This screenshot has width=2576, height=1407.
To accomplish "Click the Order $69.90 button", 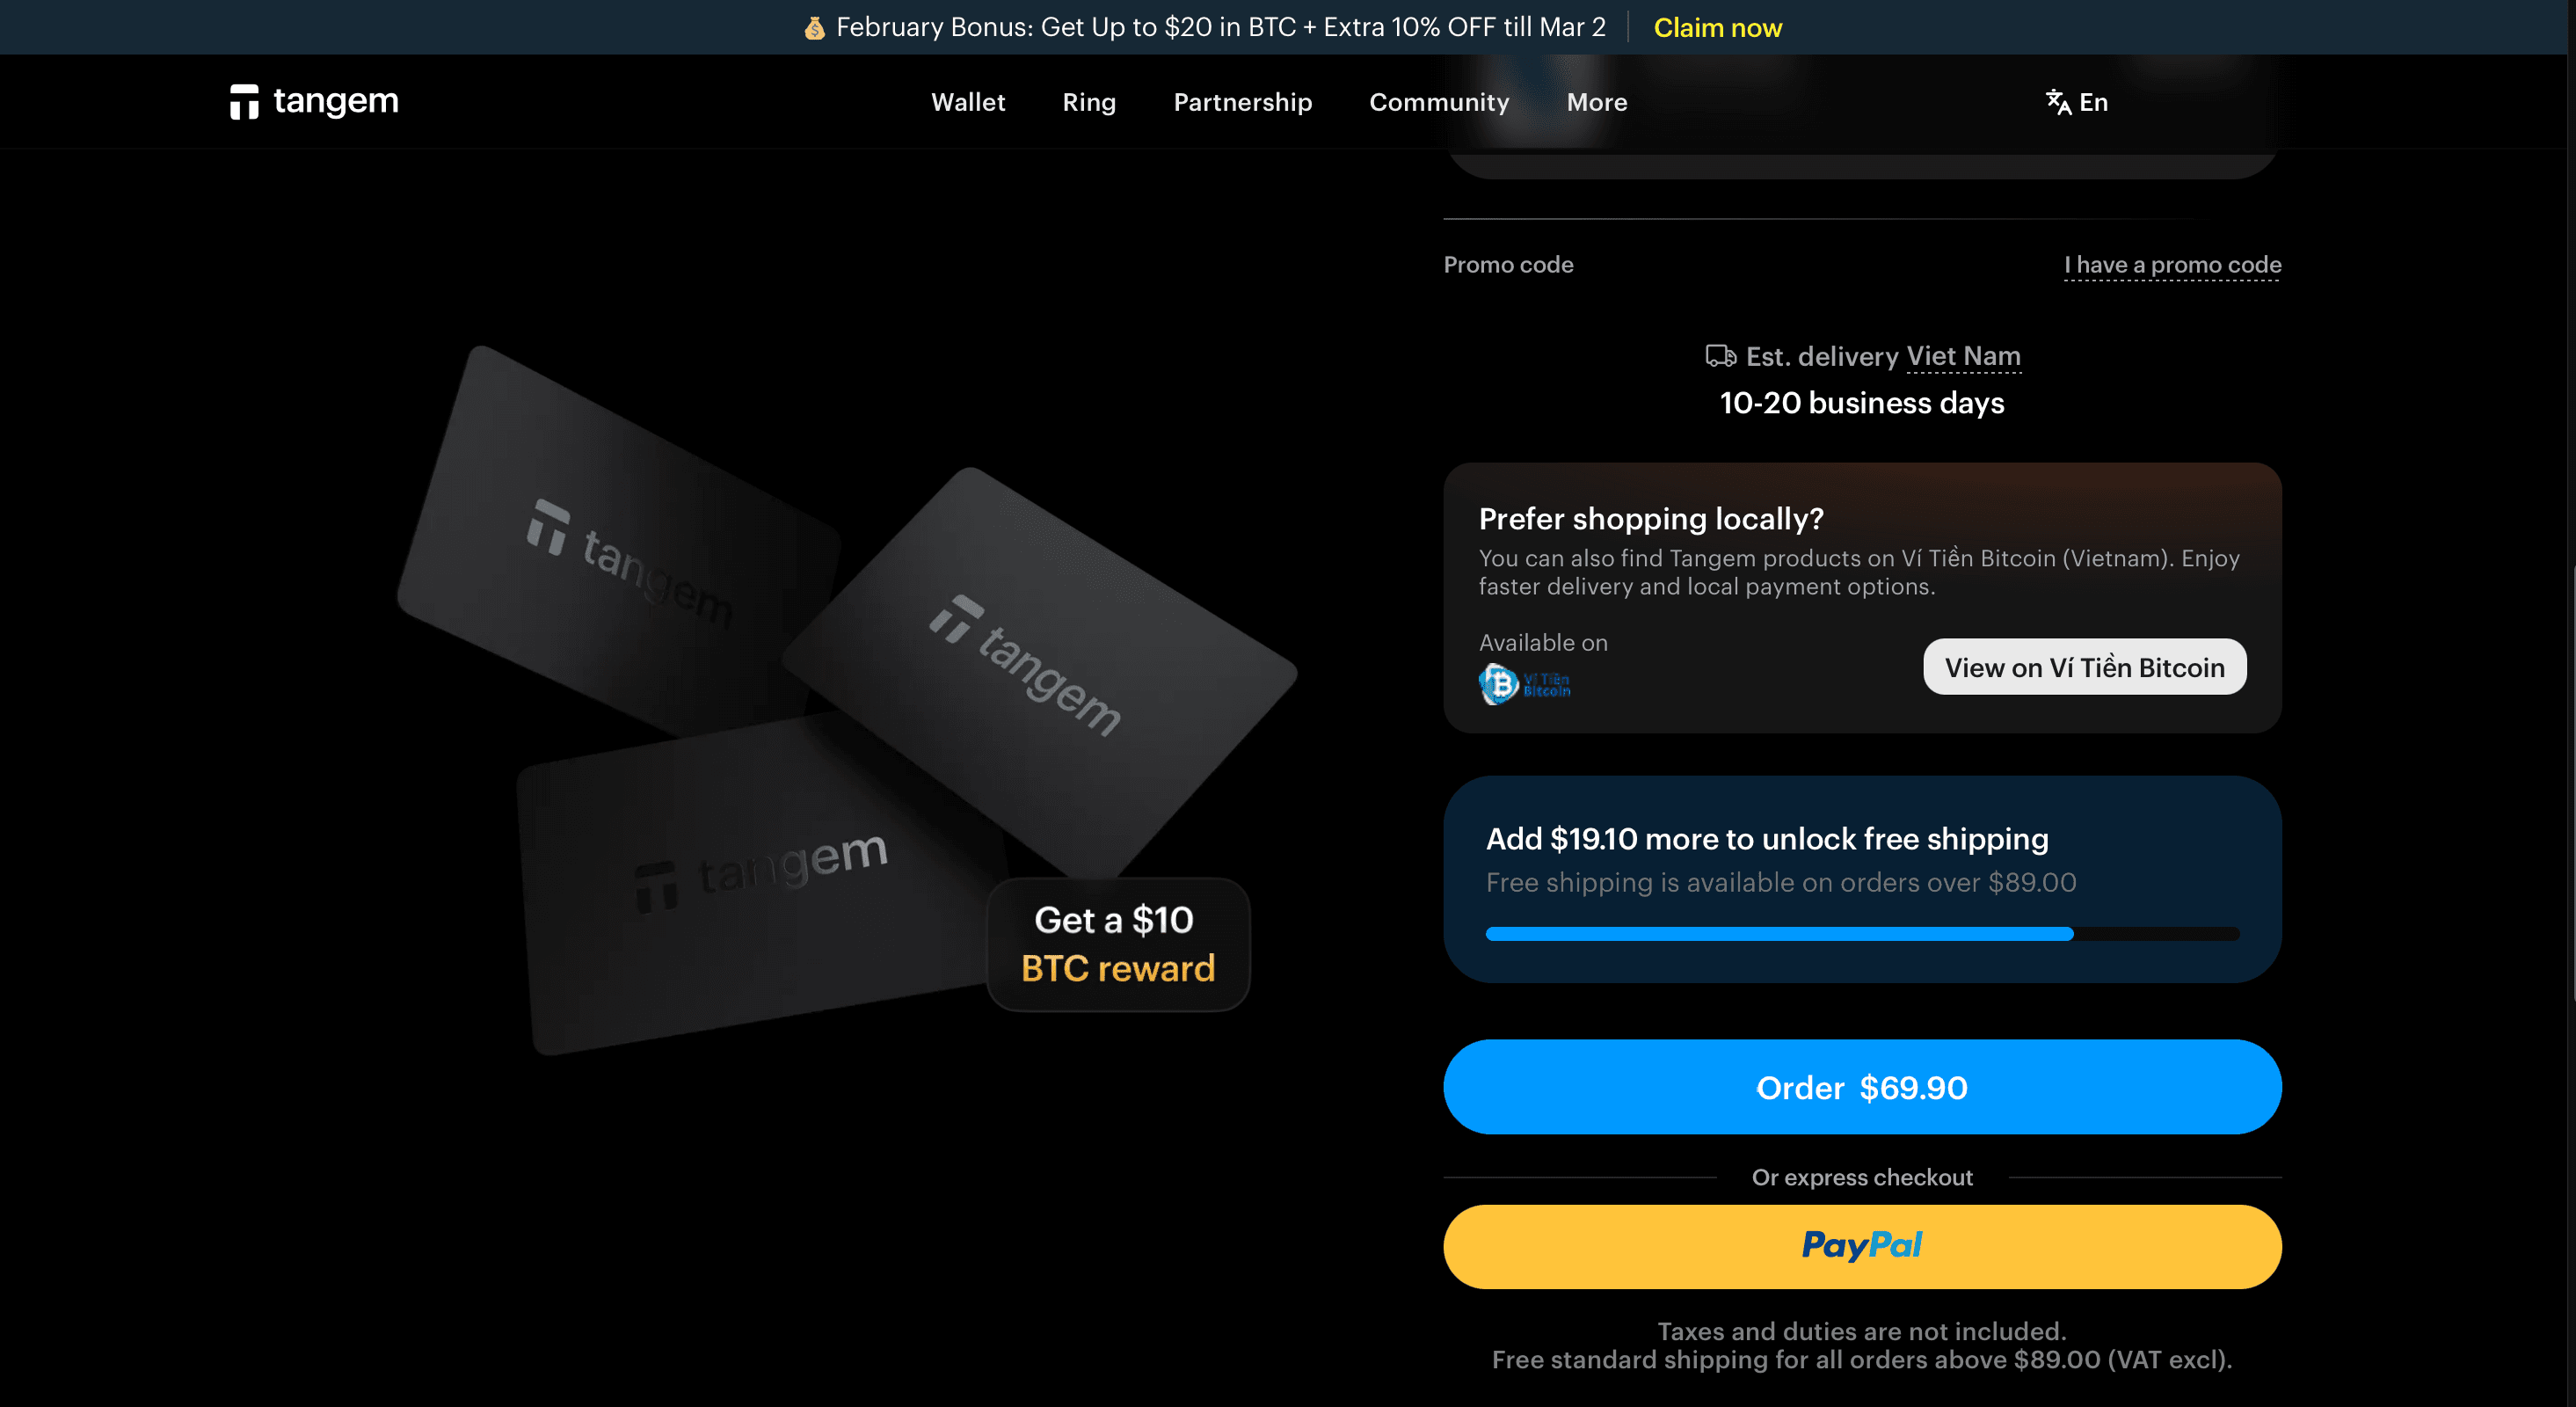I will [1862, 1087].
